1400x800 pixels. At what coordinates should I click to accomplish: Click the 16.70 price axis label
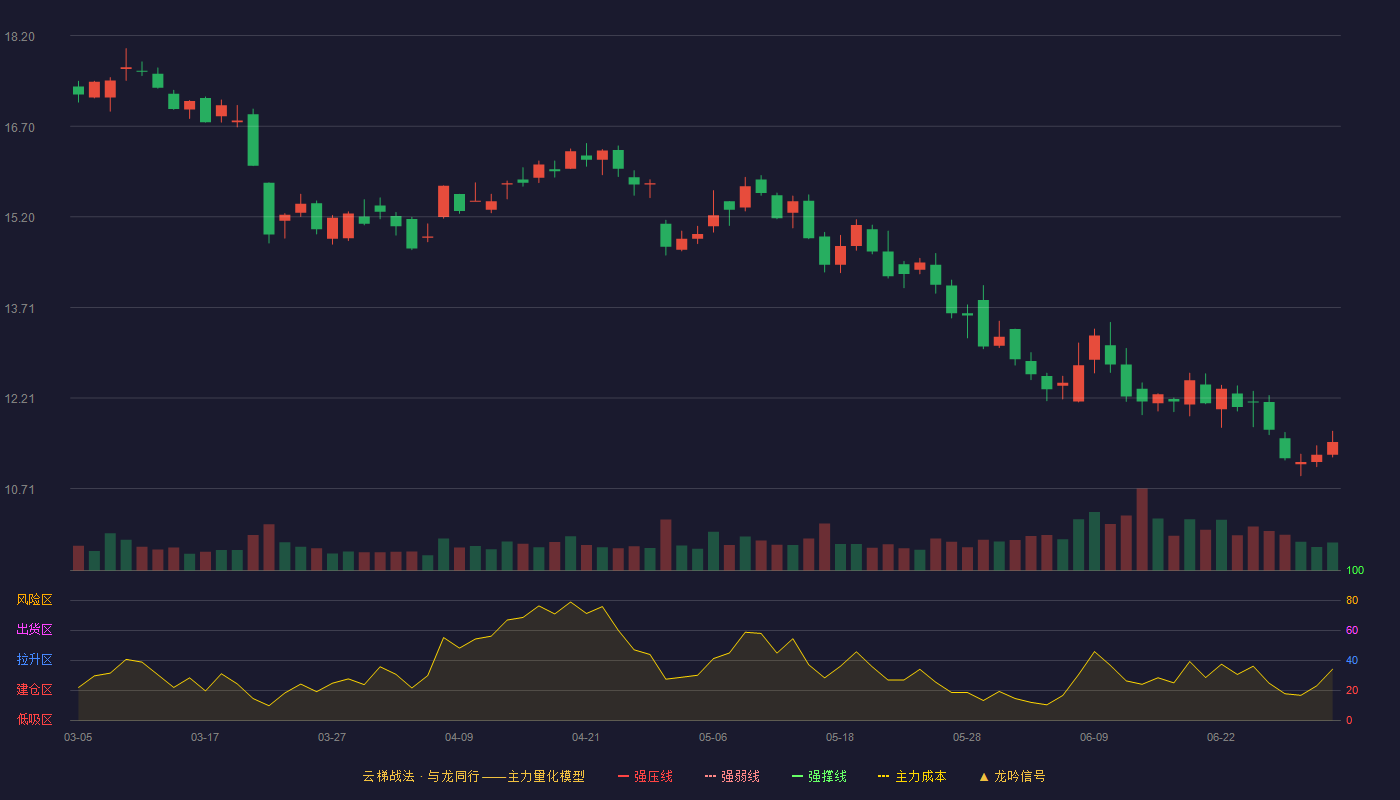19,127
